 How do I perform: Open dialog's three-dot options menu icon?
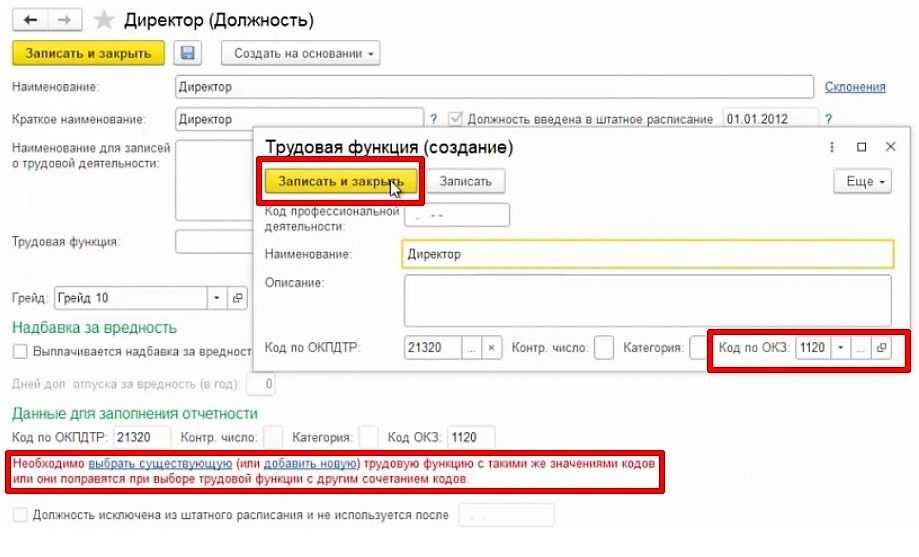coord(832,147)
